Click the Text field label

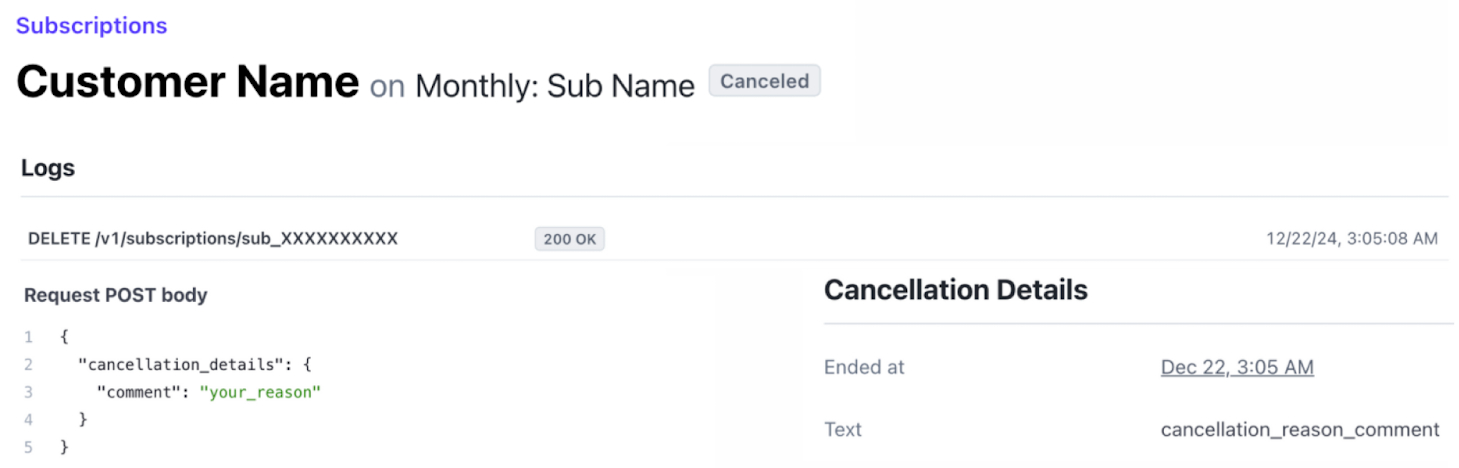click(x=843, y=429)
